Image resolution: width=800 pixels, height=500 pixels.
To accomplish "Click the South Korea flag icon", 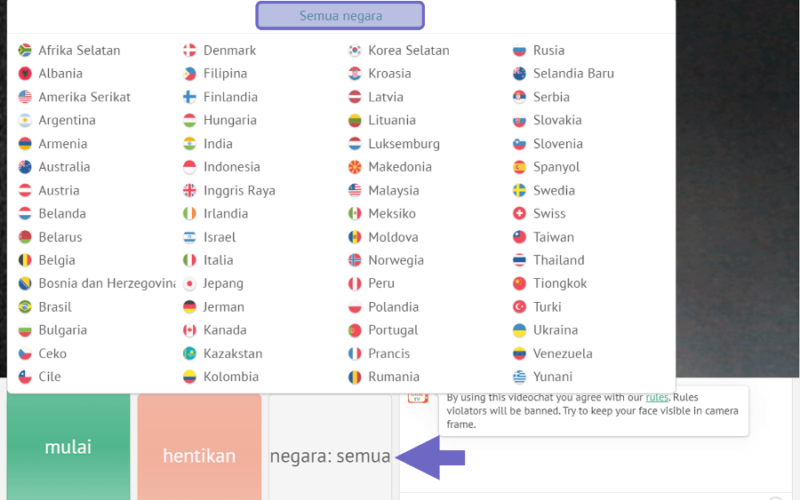I will click(355, 51).
